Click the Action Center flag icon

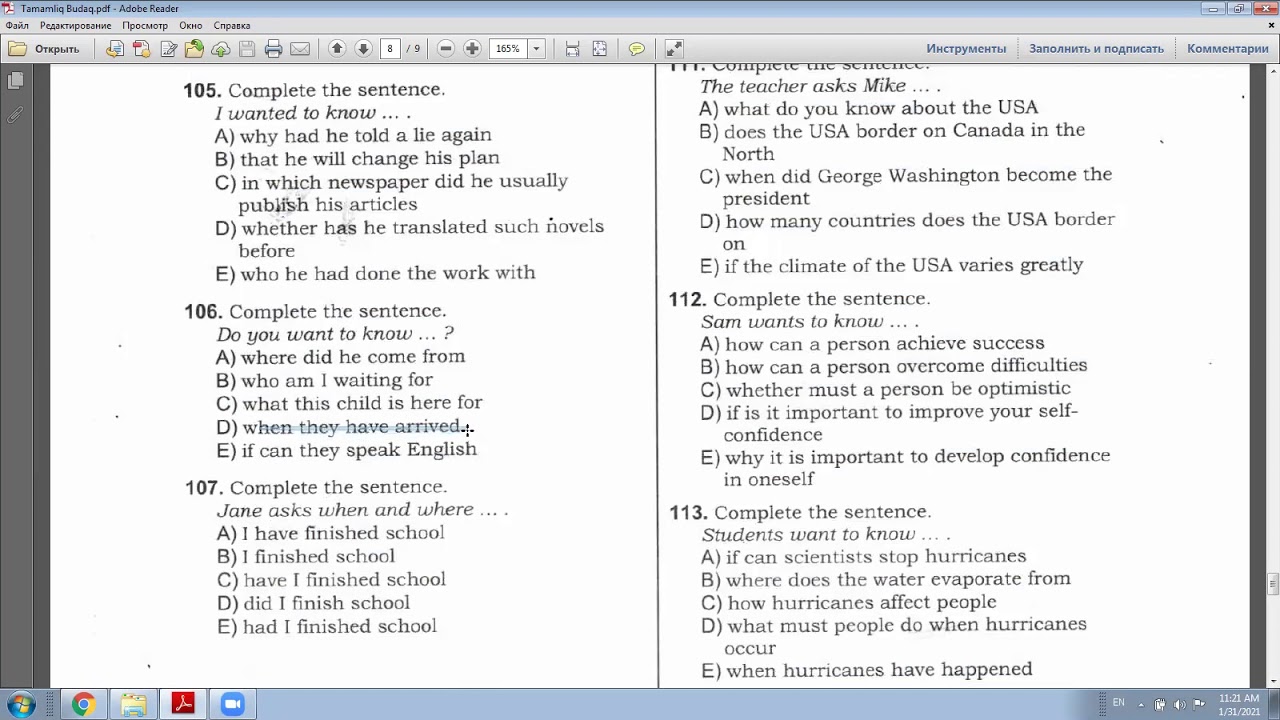[x=1199, y=704]
